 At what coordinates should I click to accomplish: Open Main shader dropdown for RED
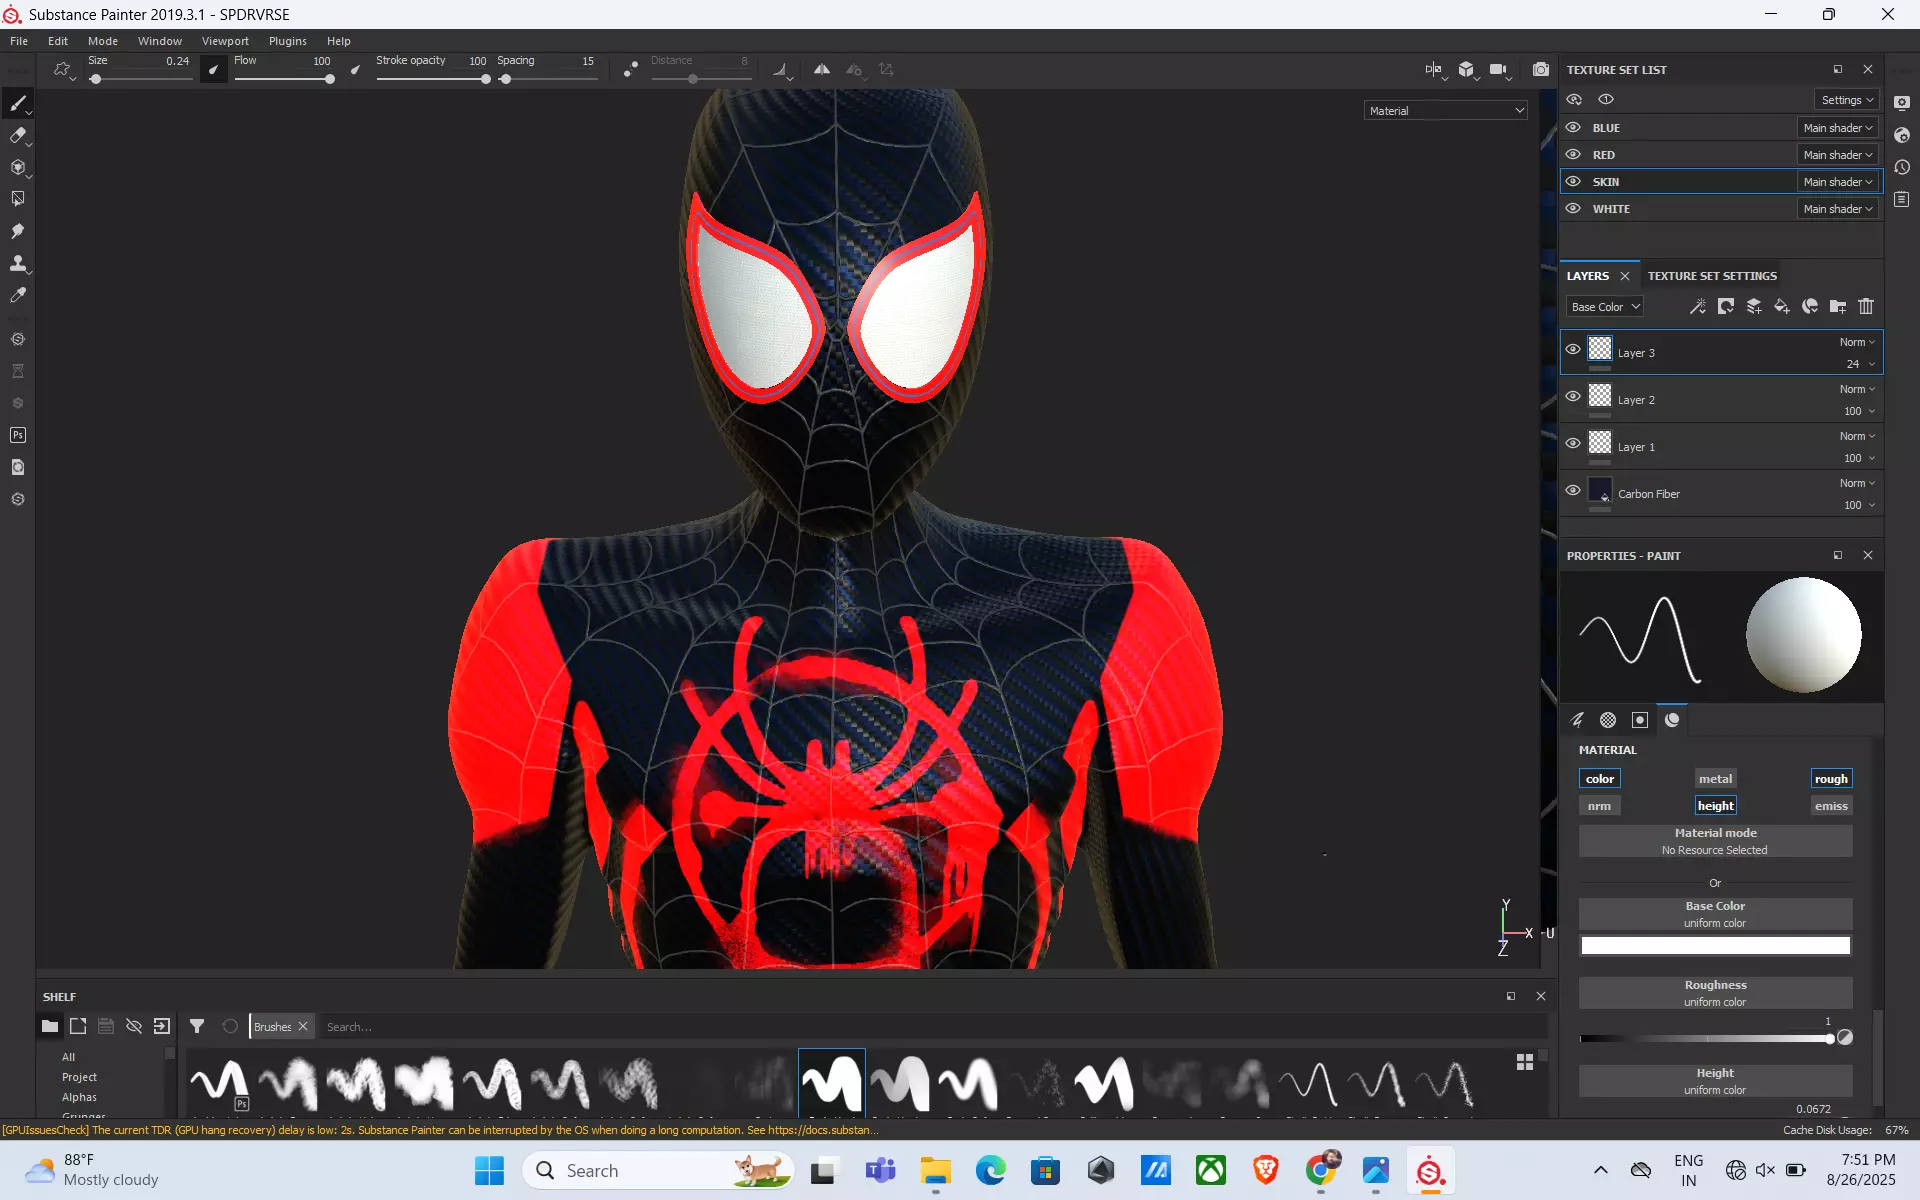1838,155
